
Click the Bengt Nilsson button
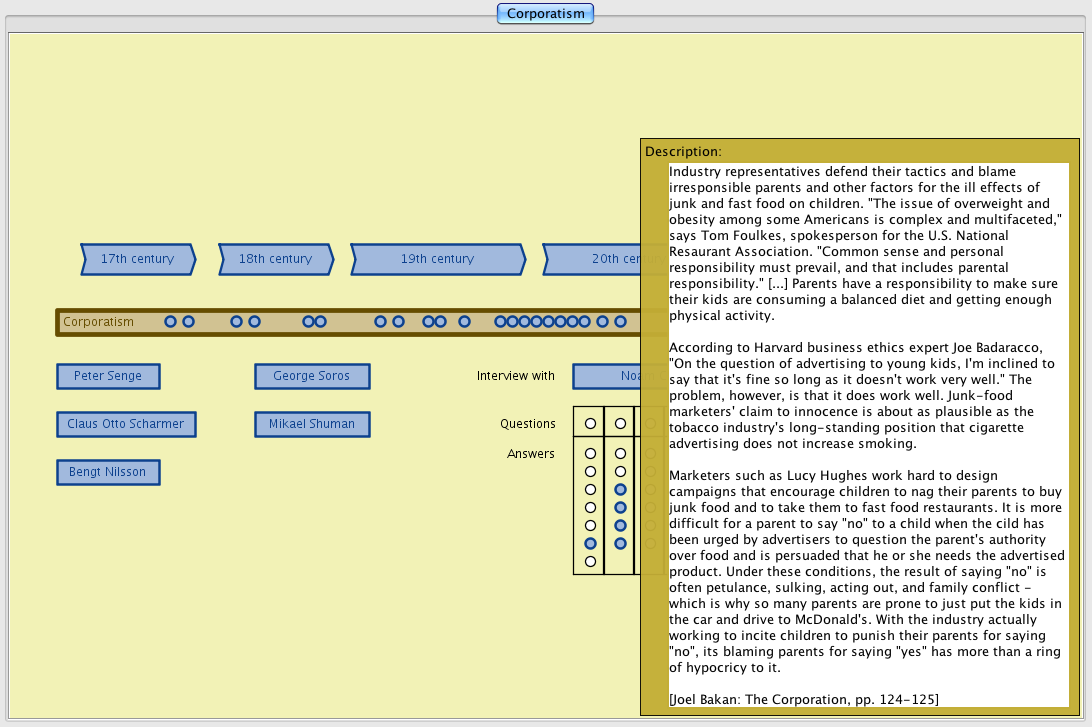(x=108, y=472)
